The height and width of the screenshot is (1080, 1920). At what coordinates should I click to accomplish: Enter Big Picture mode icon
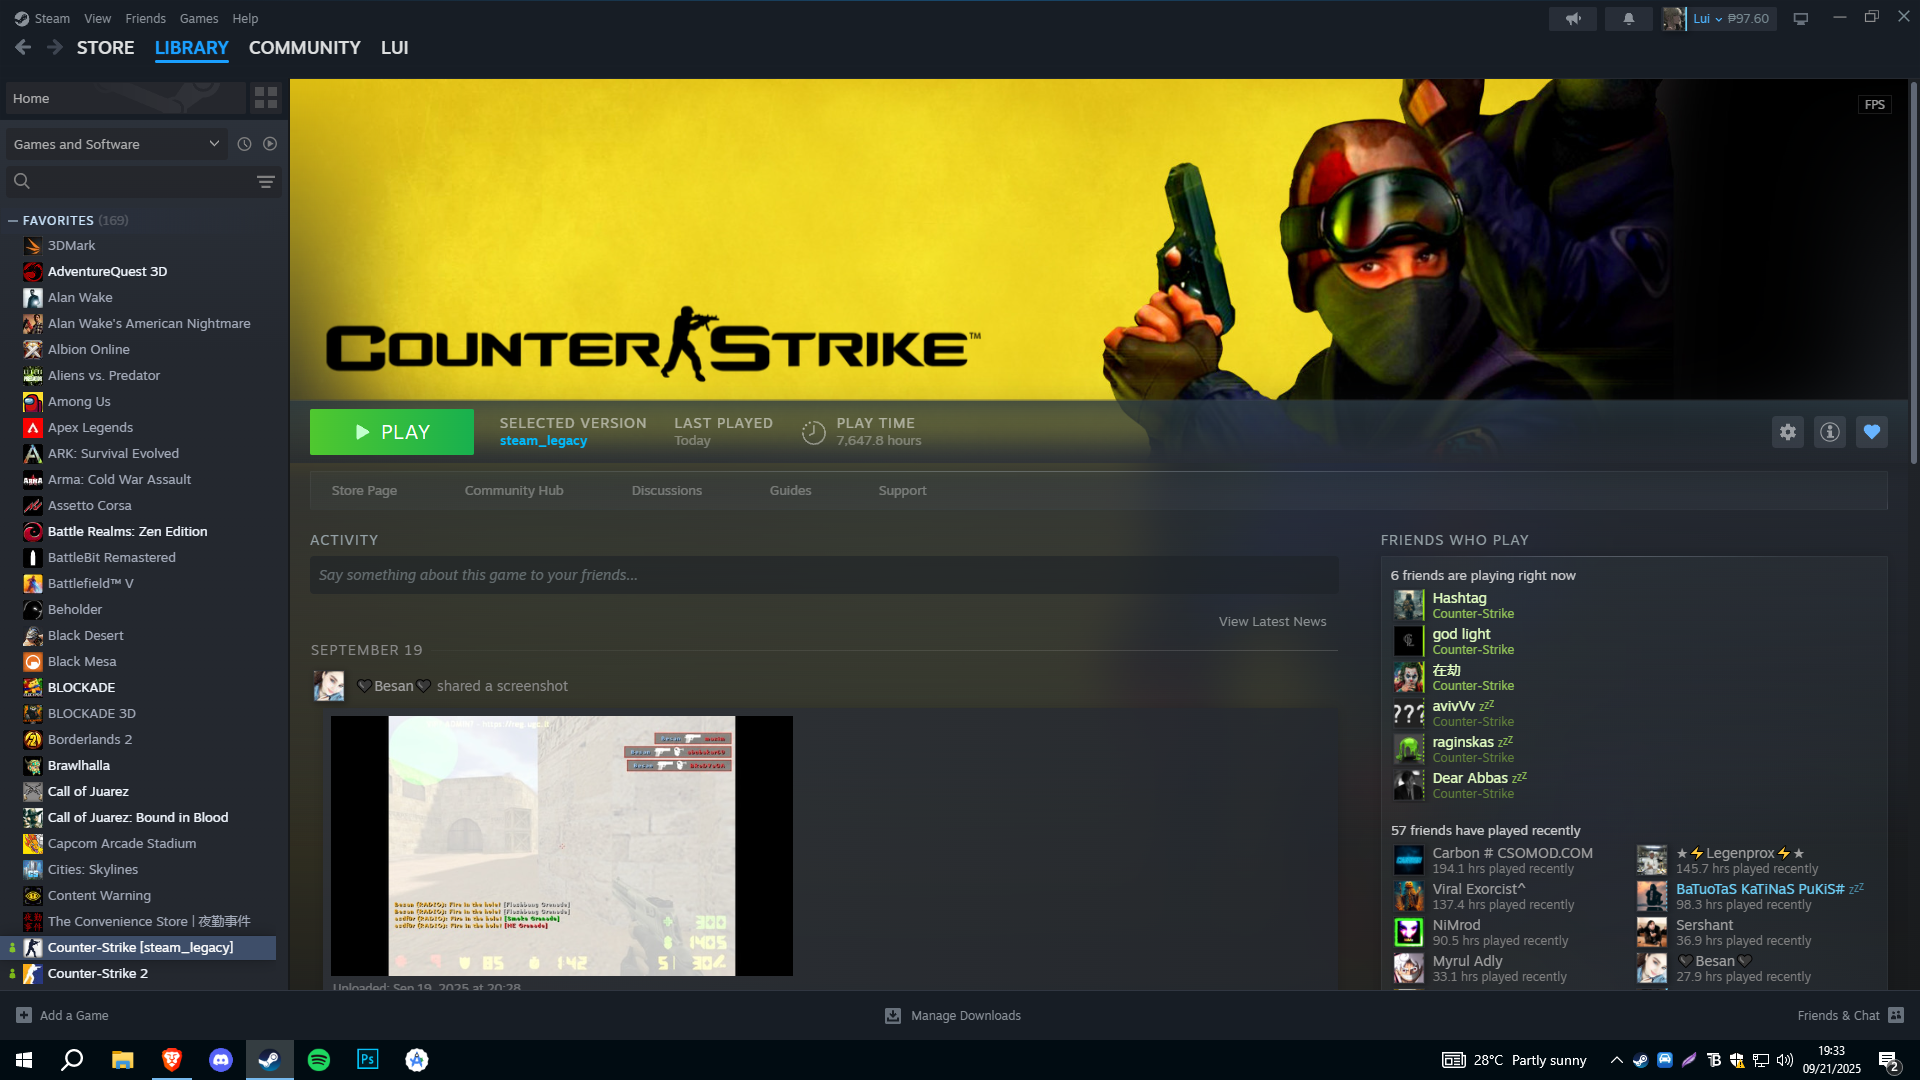click(1800, 19)
